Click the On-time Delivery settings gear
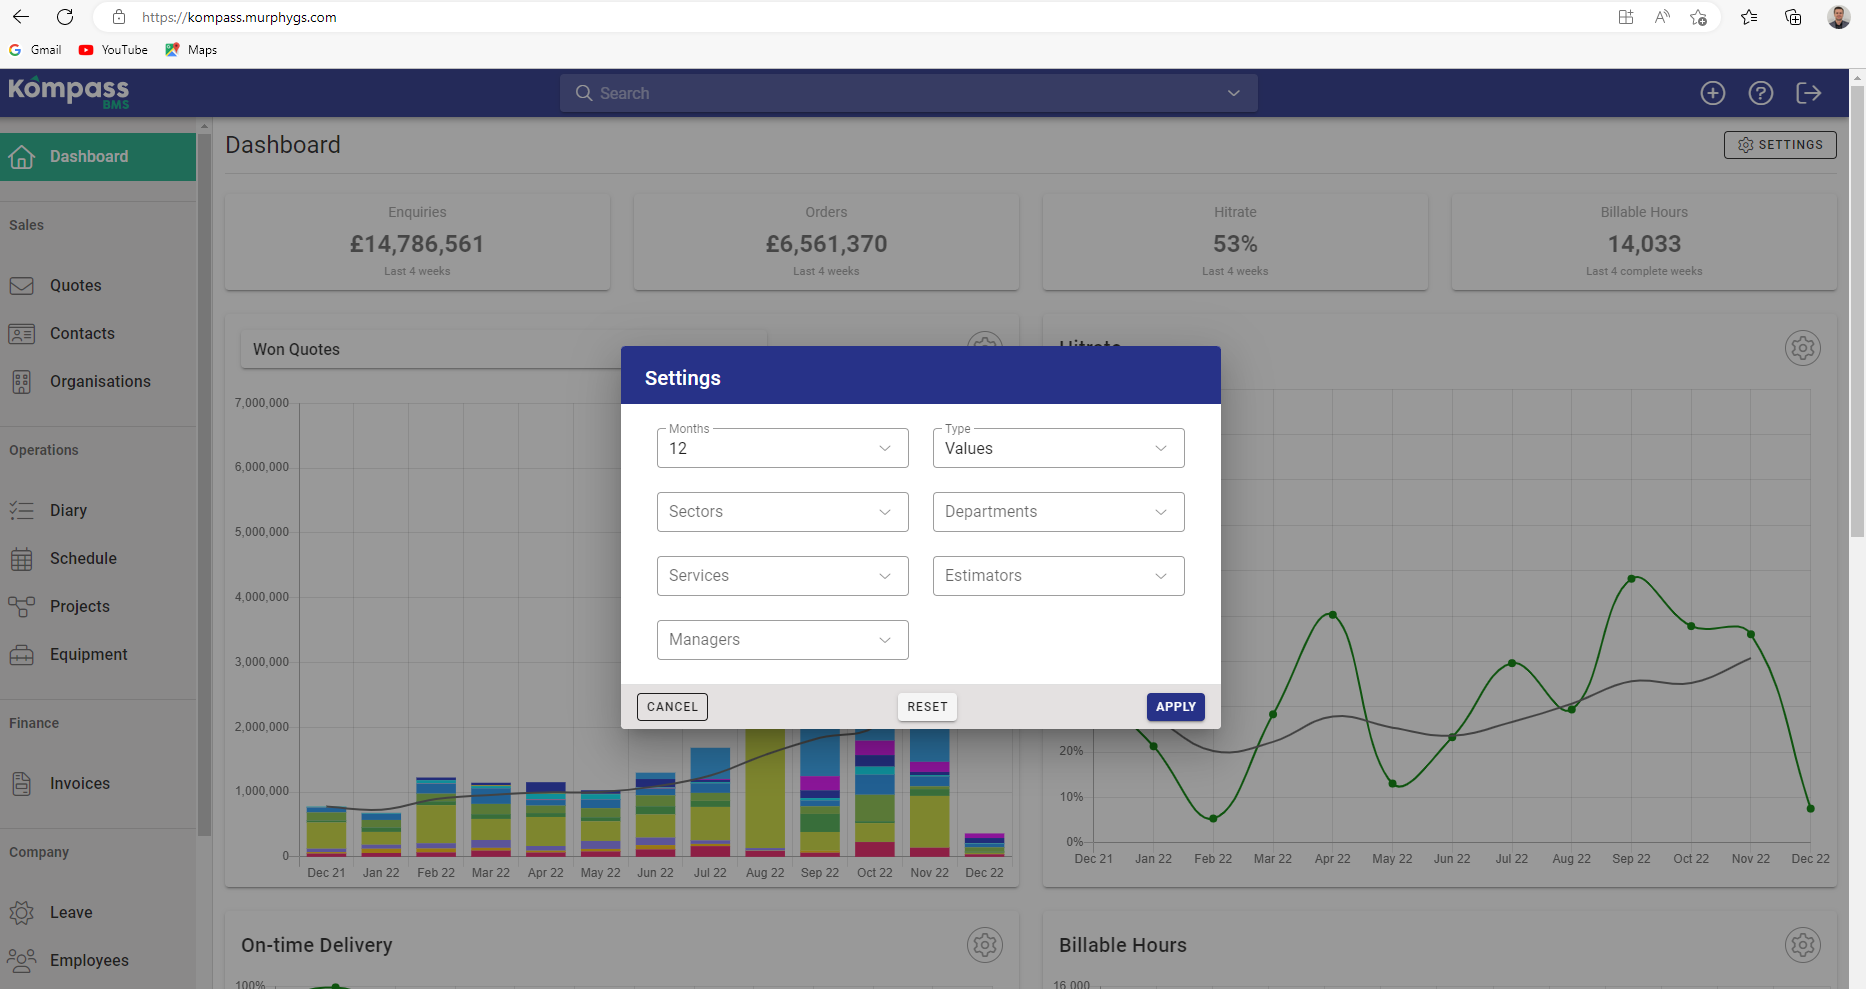This screenshot has height=989, width=1866. click(x=985, y=945)
